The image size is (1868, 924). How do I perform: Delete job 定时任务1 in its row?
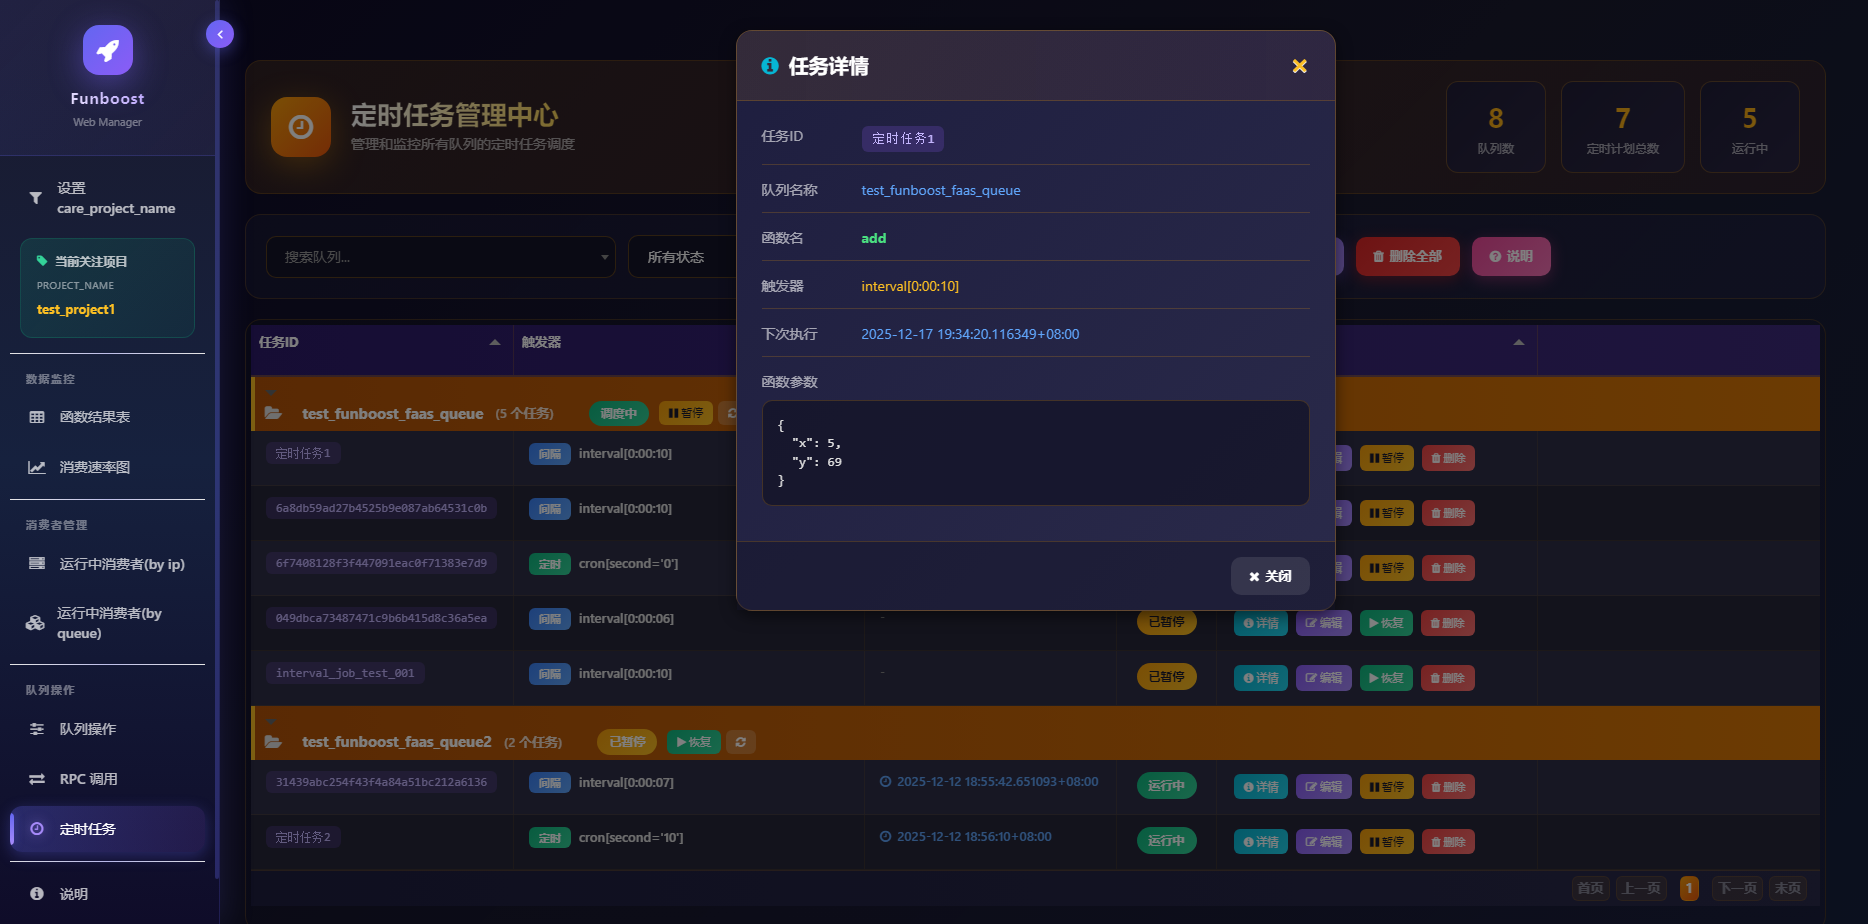pos(1448,458)
